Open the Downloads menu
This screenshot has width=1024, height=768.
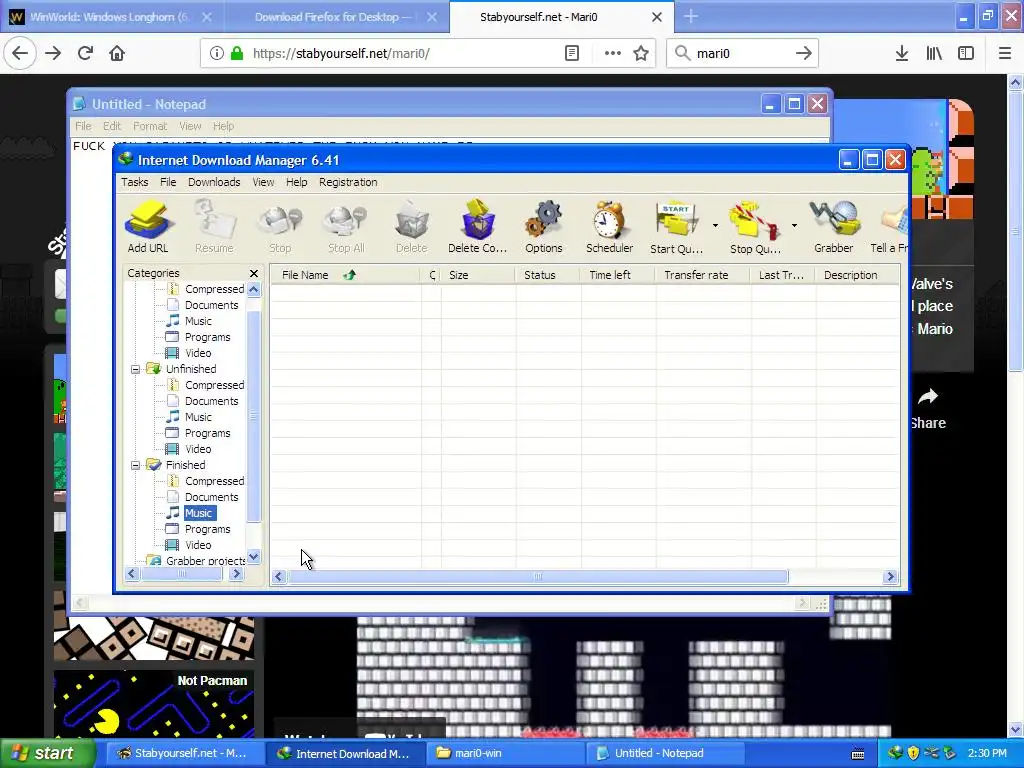214,182
